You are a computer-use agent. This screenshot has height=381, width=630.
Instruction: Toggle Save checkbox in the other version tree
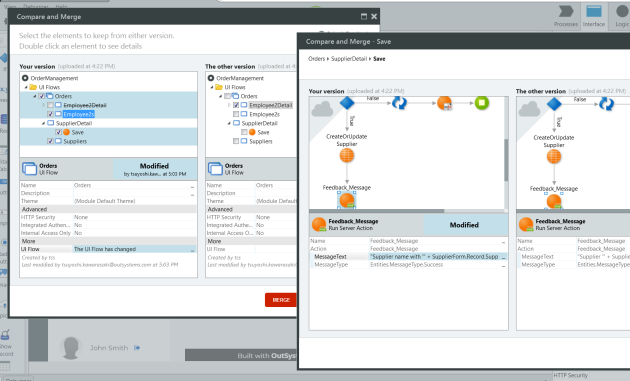tap(244, 132)
